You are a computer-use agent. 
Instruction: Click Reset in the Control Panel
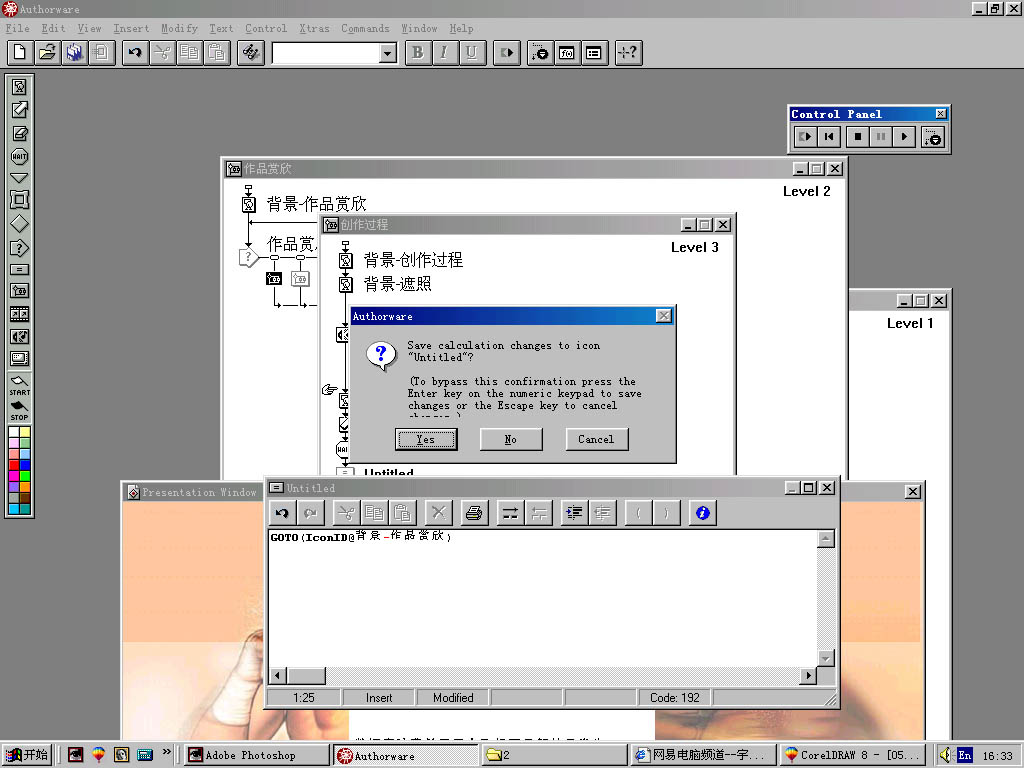tap(829, 136)
